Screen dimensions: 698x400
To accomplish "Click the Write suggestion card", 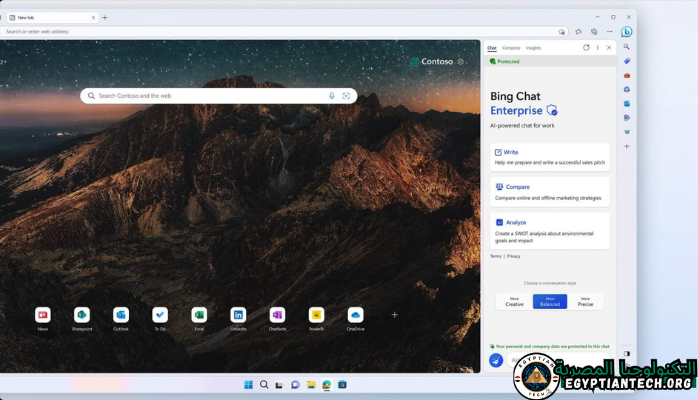I will point(550,157).
